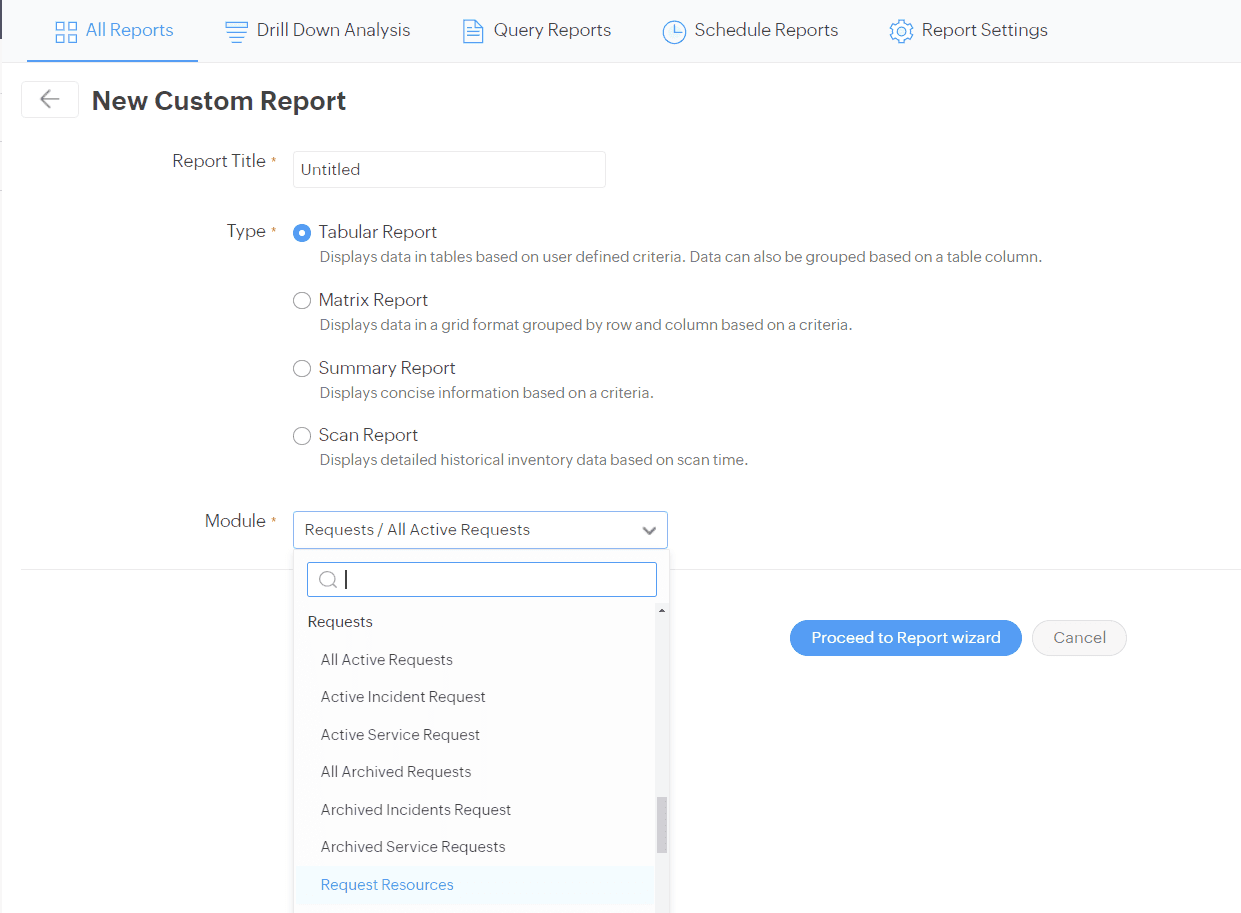Select the Scan Report radio button

302,435
